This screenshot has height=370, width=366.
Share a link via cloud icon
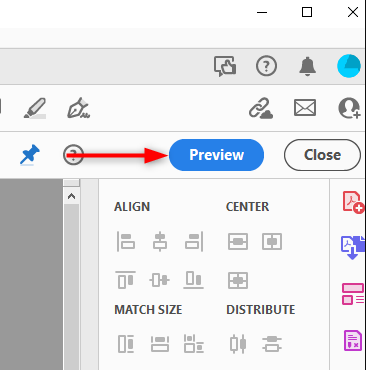[x=261, y=108]
